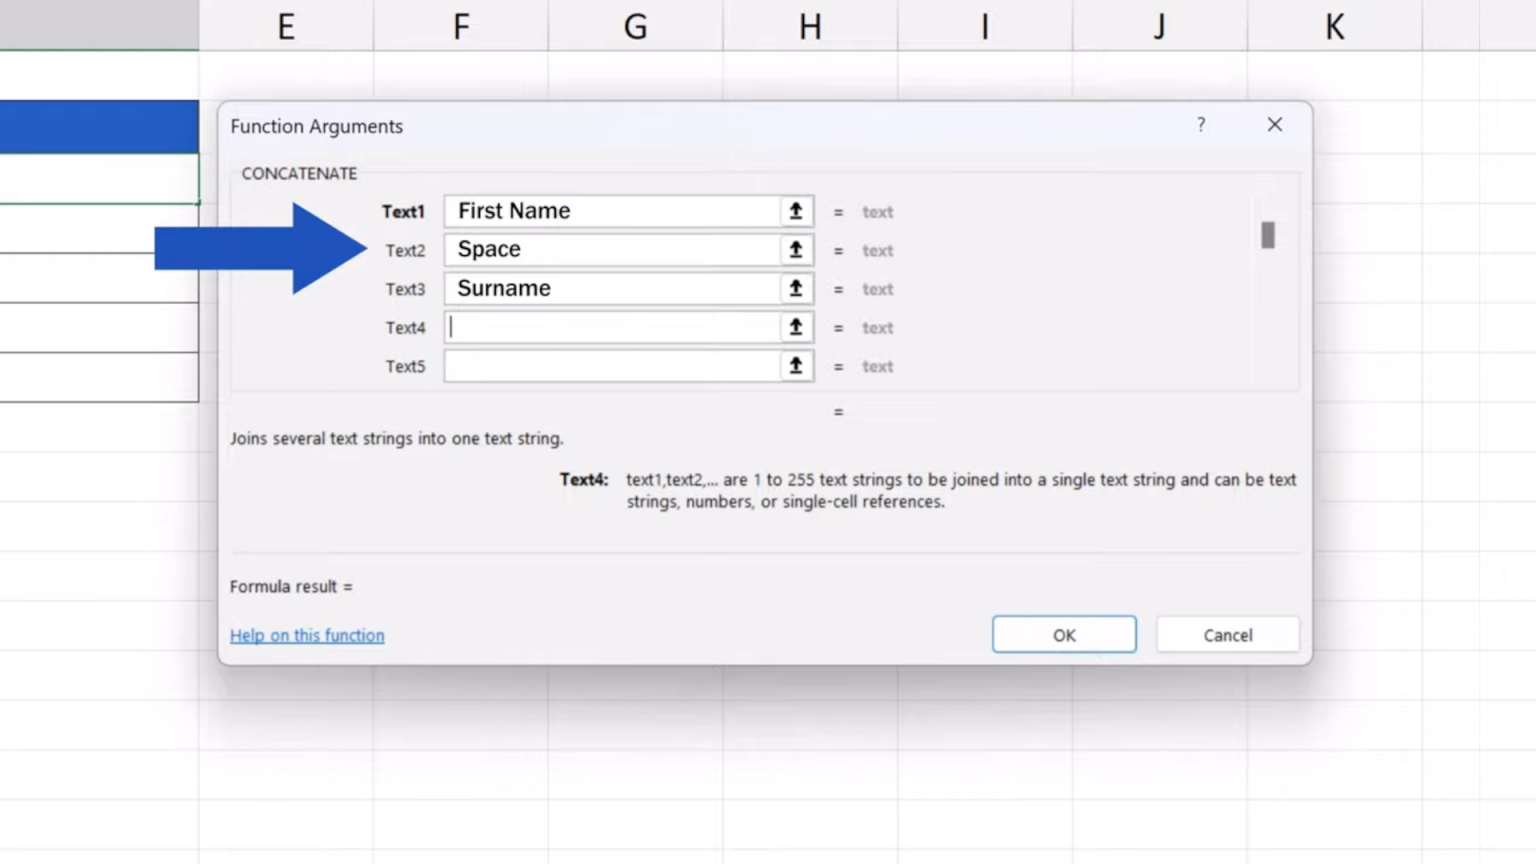Image resolution: width=1536 pixels, height=864 pixels.
Task: Click the range selector icon beside Text3
Action: [x=795, y=288]
